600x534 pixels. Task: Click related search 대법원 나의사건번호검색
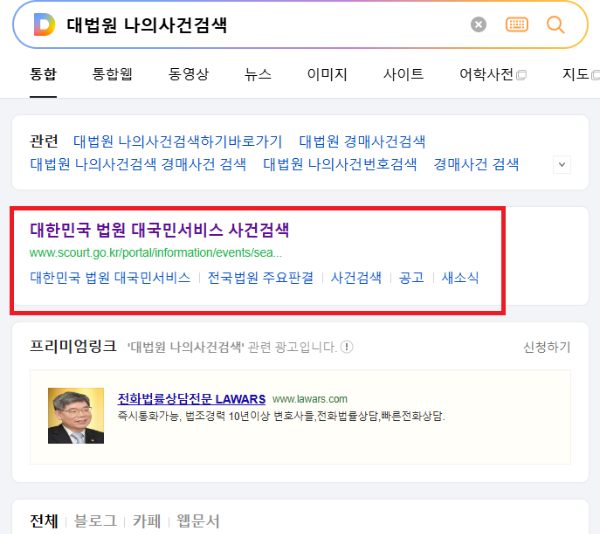pos(340,164)
